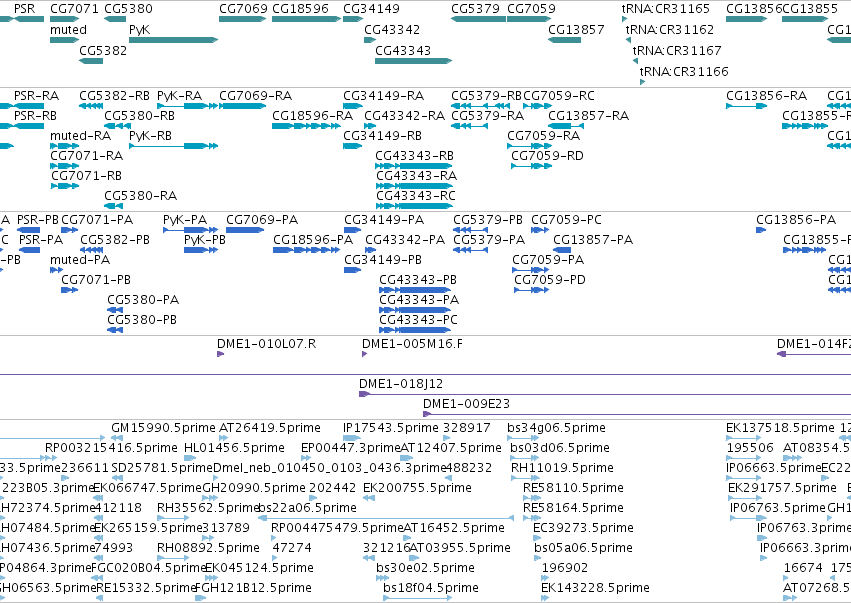
Task: Open the CG7069-PA protein feature
Action: pos(245,230)
